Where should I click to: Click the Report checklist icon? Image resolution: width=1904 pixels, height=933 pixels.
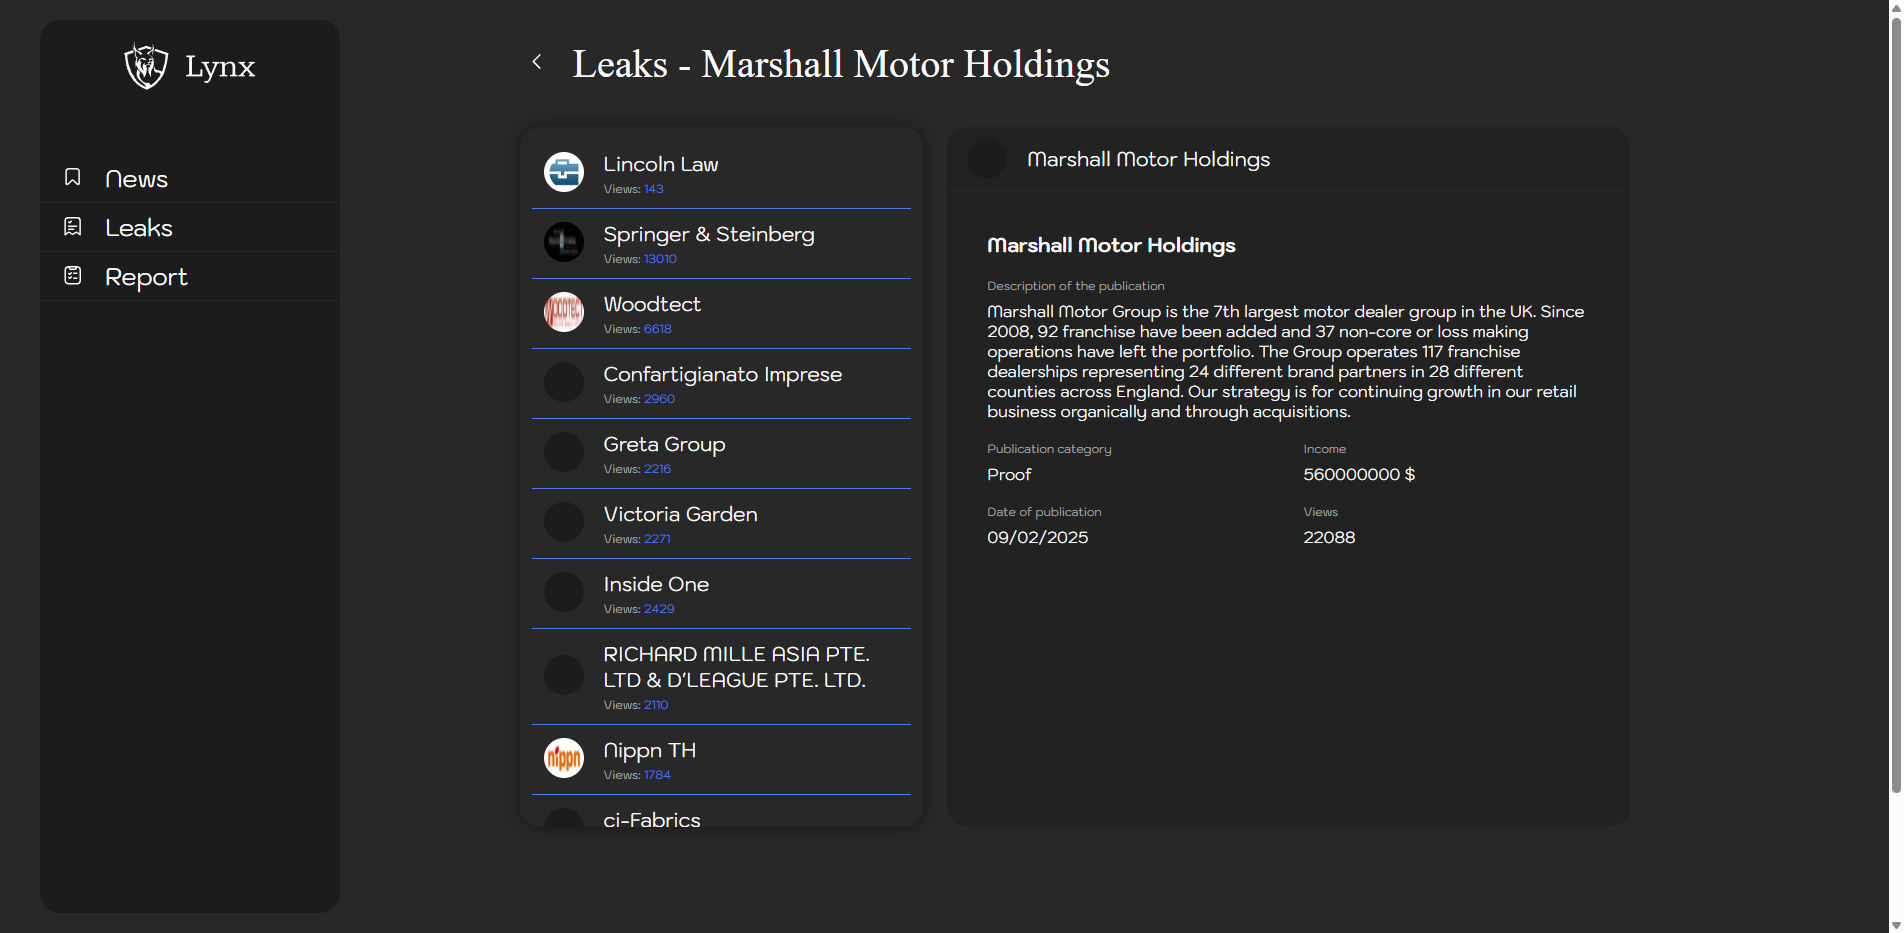[73, 276]
